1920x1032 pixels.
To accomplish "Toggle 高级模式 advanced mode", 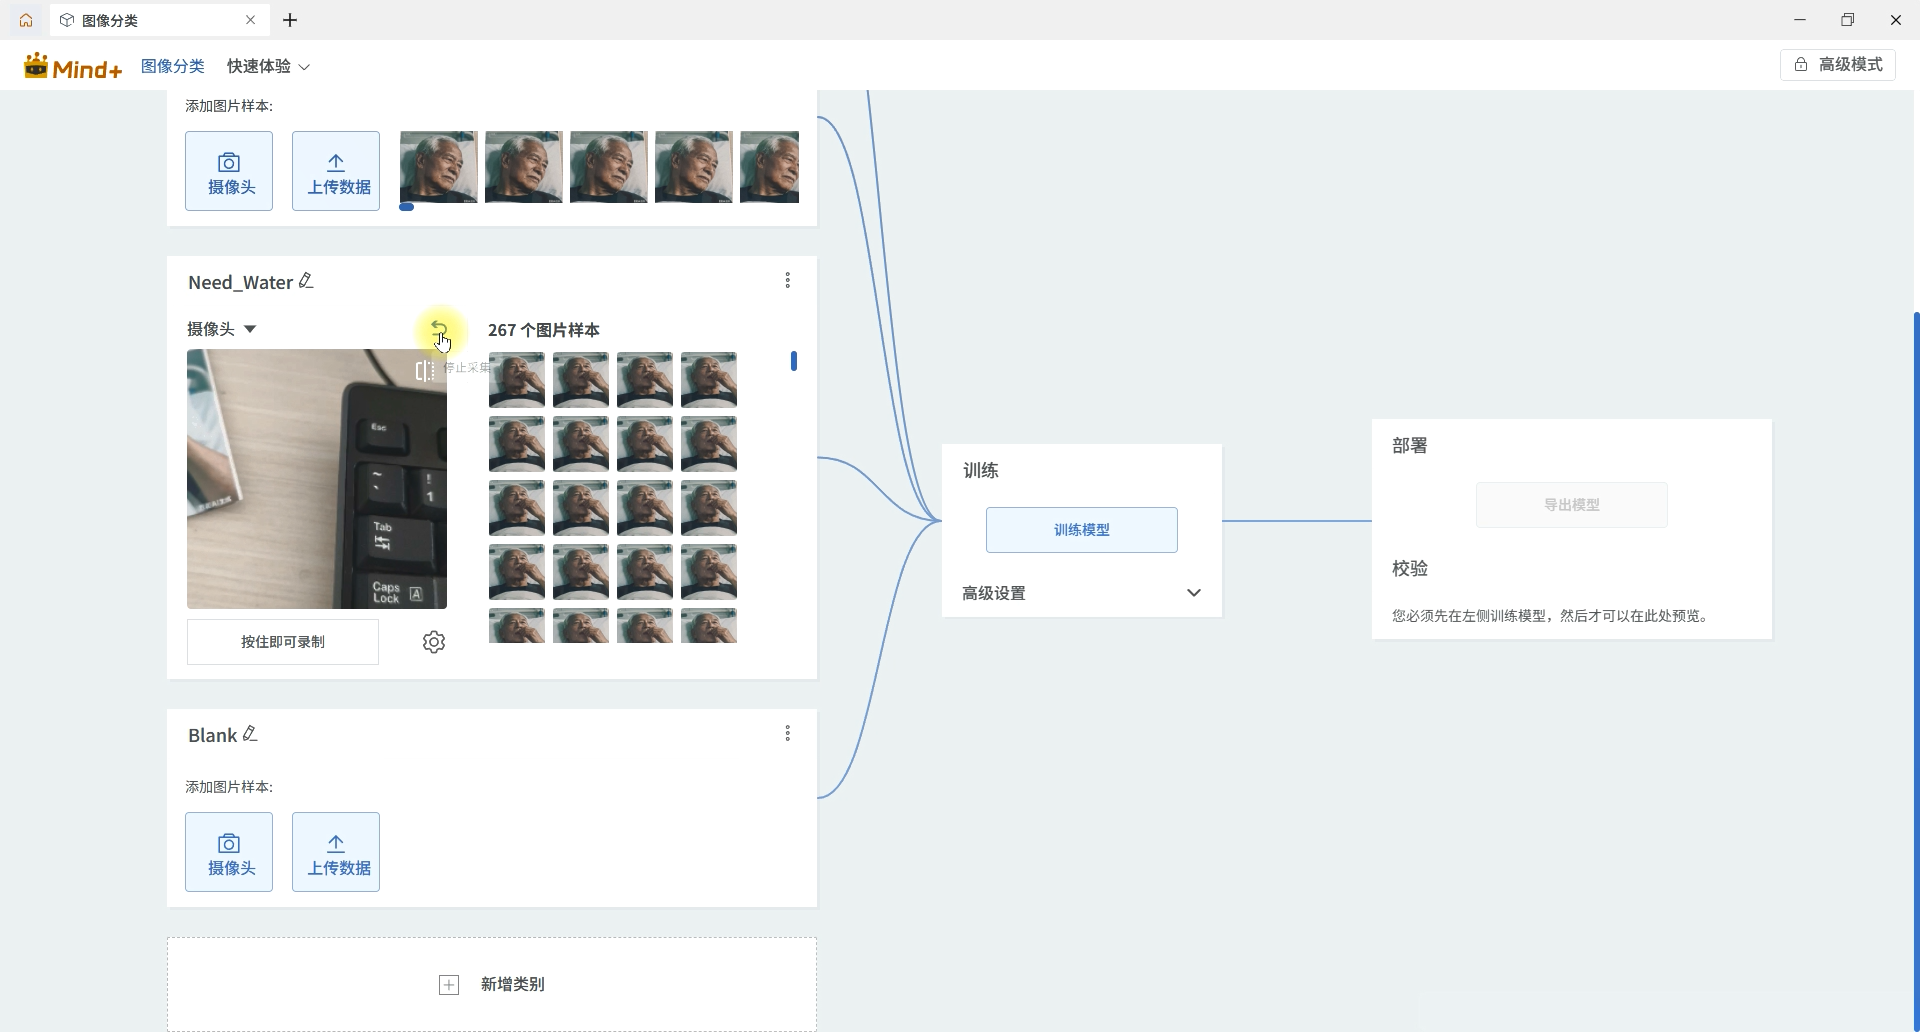I will pos(1838,65).
